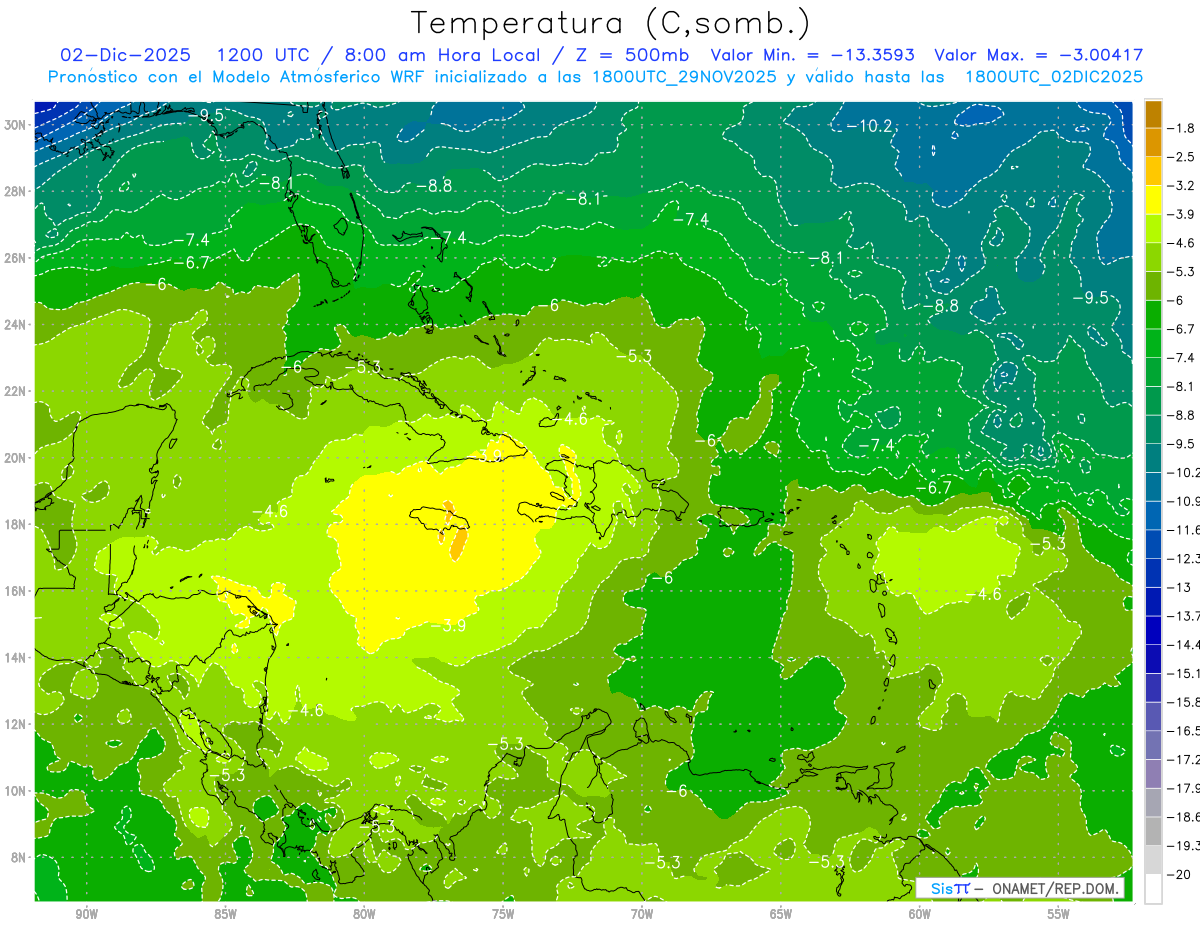Click the ONAMET/REP.DOM. logo box
The width and height of the screenshot is (1200, 927).
(x=1020, y=888)
